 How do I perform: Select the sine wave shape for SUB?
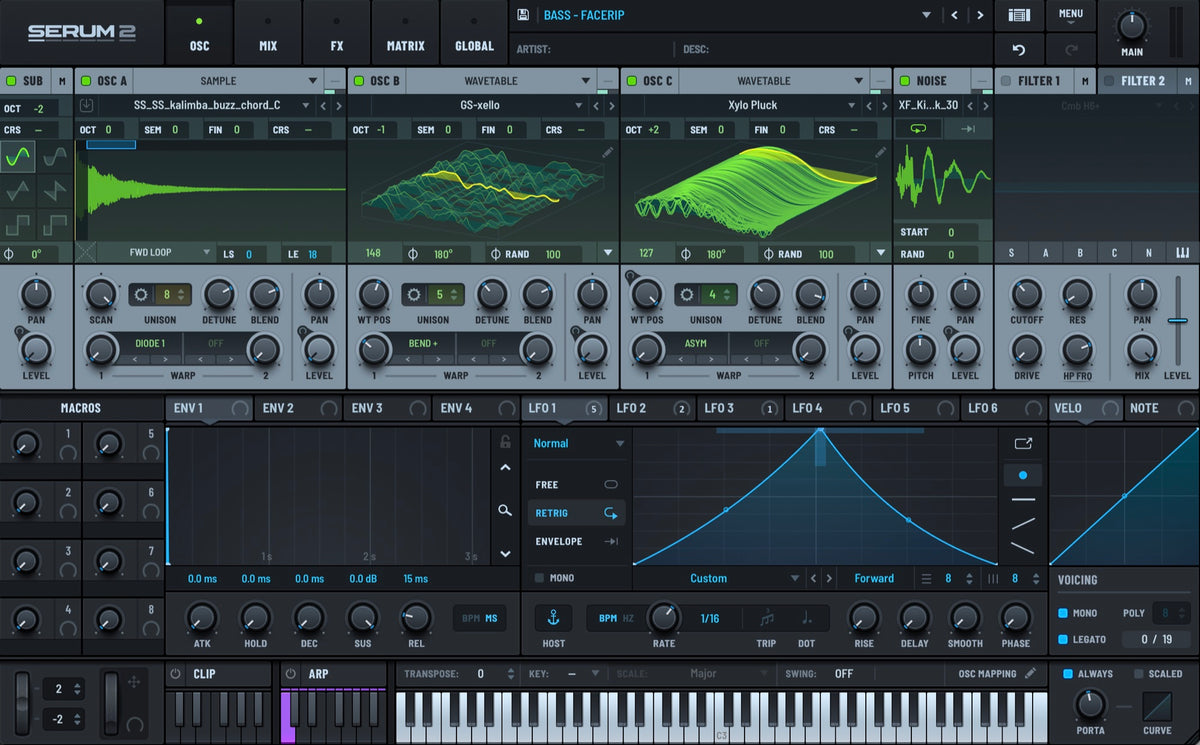(18, 156)
